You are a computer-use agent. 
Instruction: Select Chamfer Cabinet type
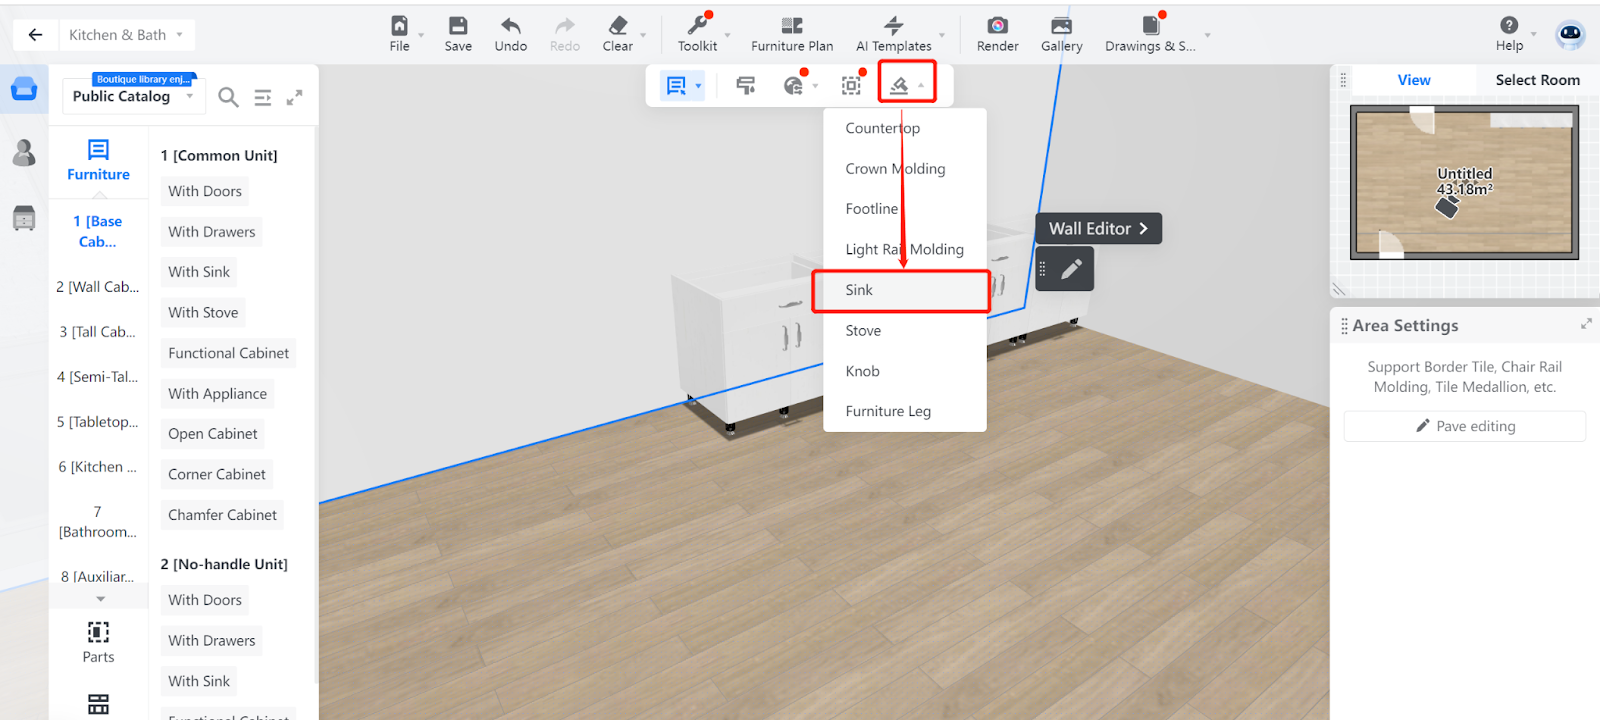223,515
